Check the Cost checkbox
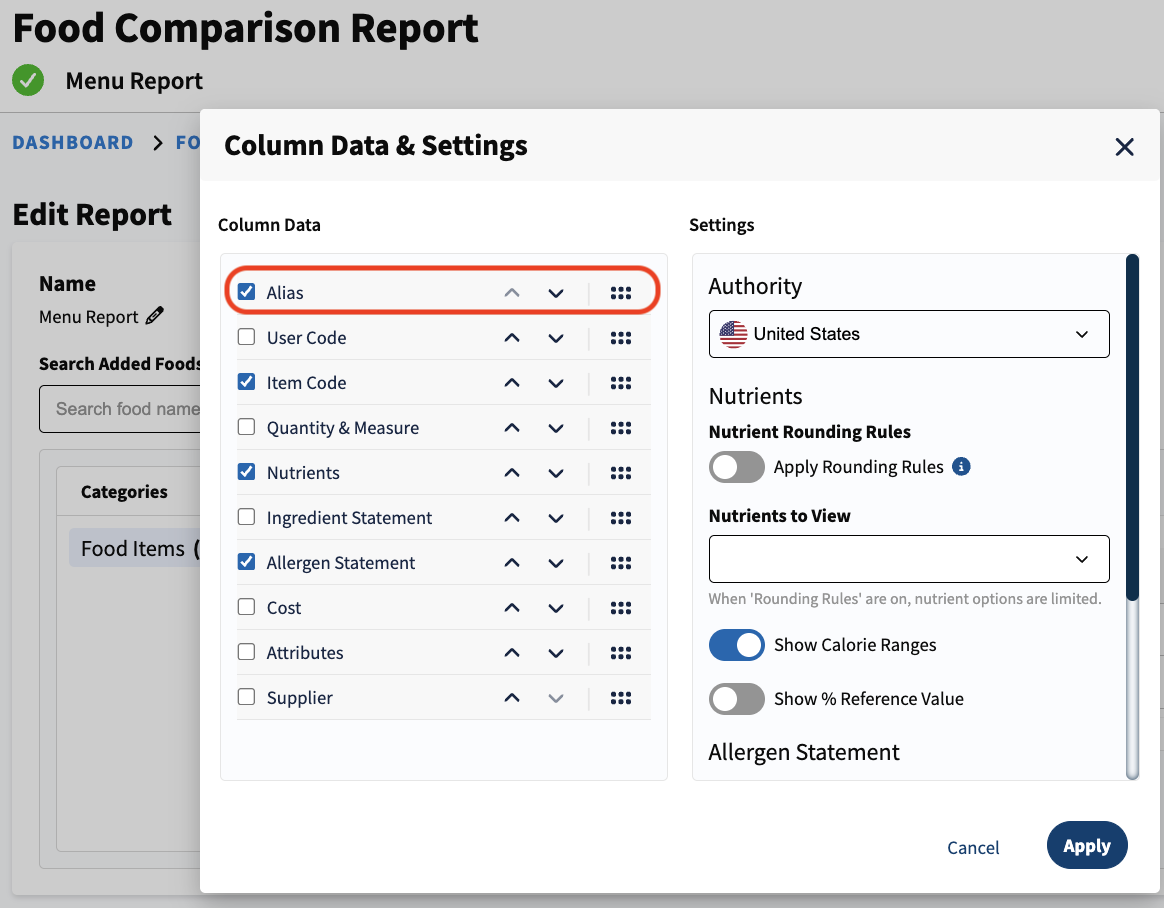The height and width of the screenshot is (908, 1164). [246, 607]
